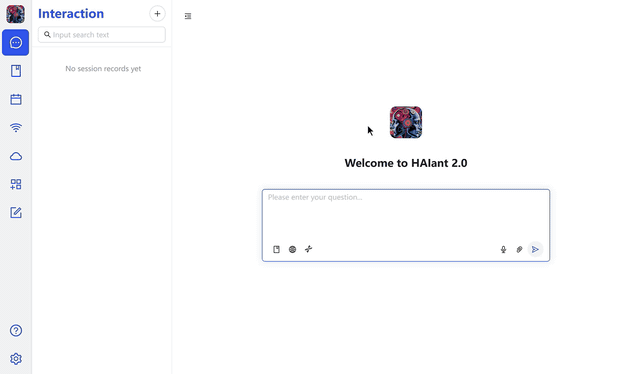Attach a file with paperclip icon
The width and height of the screenshot is (640, 374).
(x=519, y=249)
